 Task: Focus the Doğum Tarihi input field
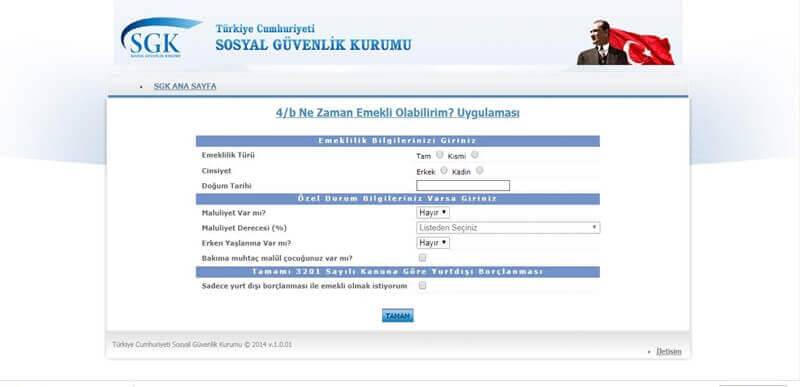click(x=463, y=186)
